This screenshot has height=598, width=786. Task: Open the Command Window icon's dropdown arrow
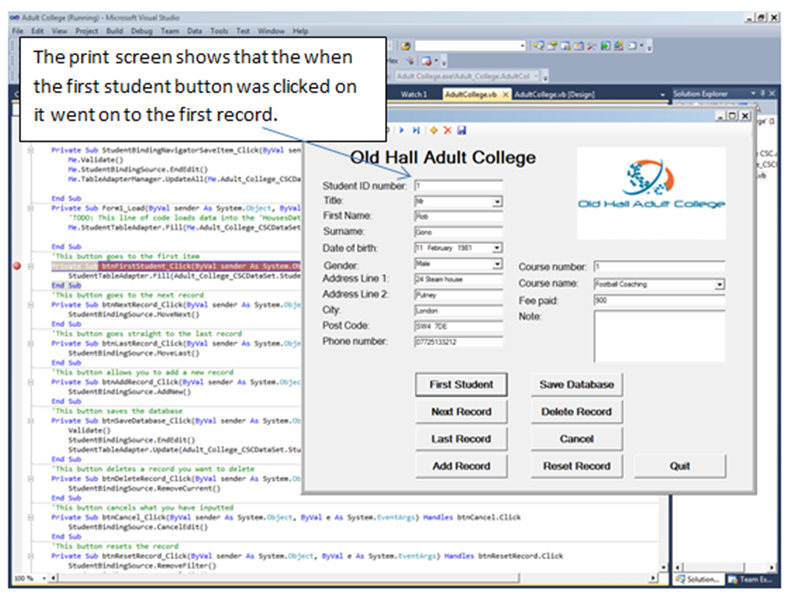[x=642, y=46]
